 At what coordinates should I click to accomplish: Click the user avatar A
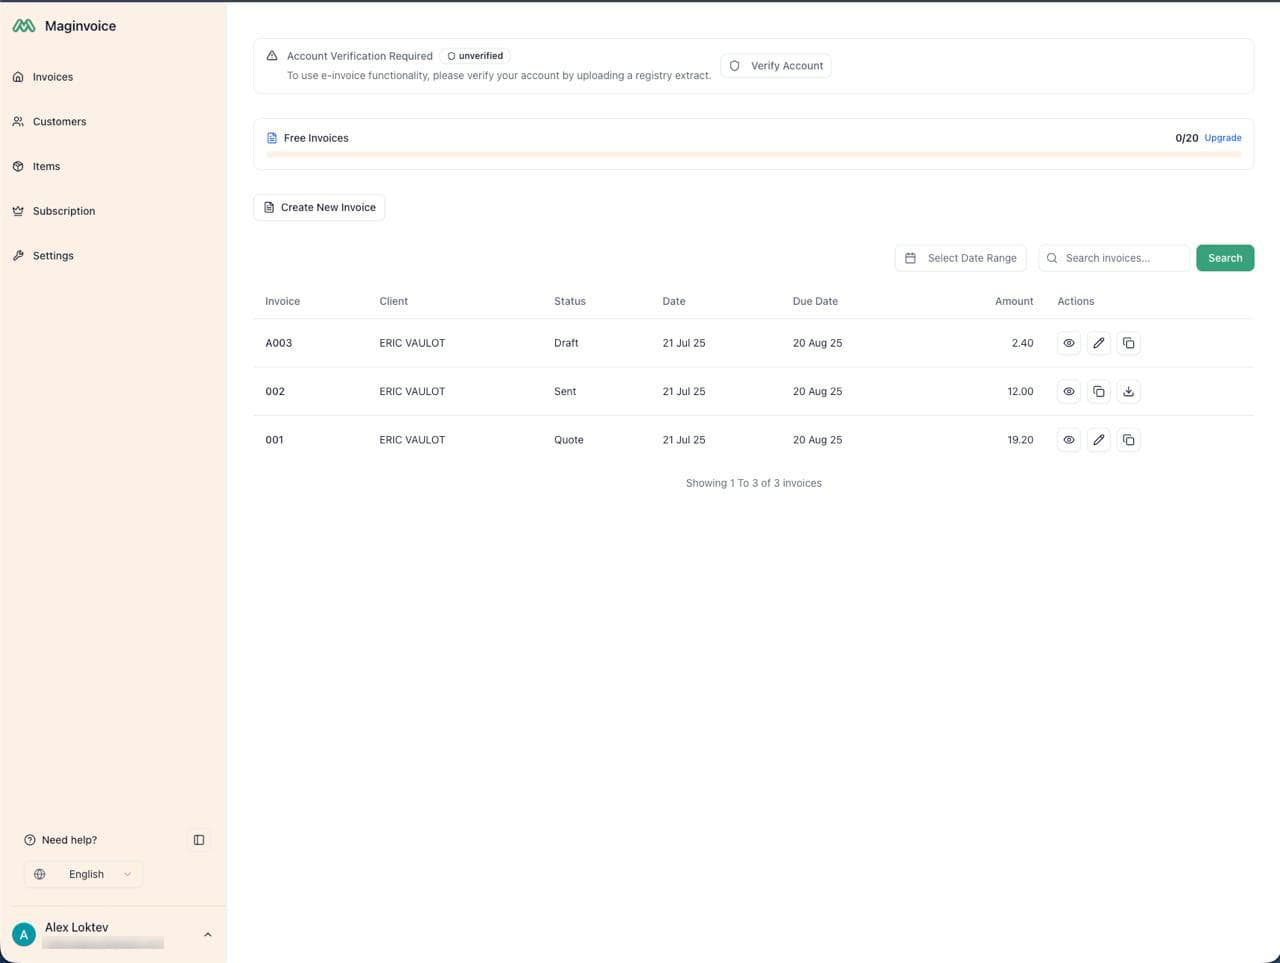tap(24, 934)
